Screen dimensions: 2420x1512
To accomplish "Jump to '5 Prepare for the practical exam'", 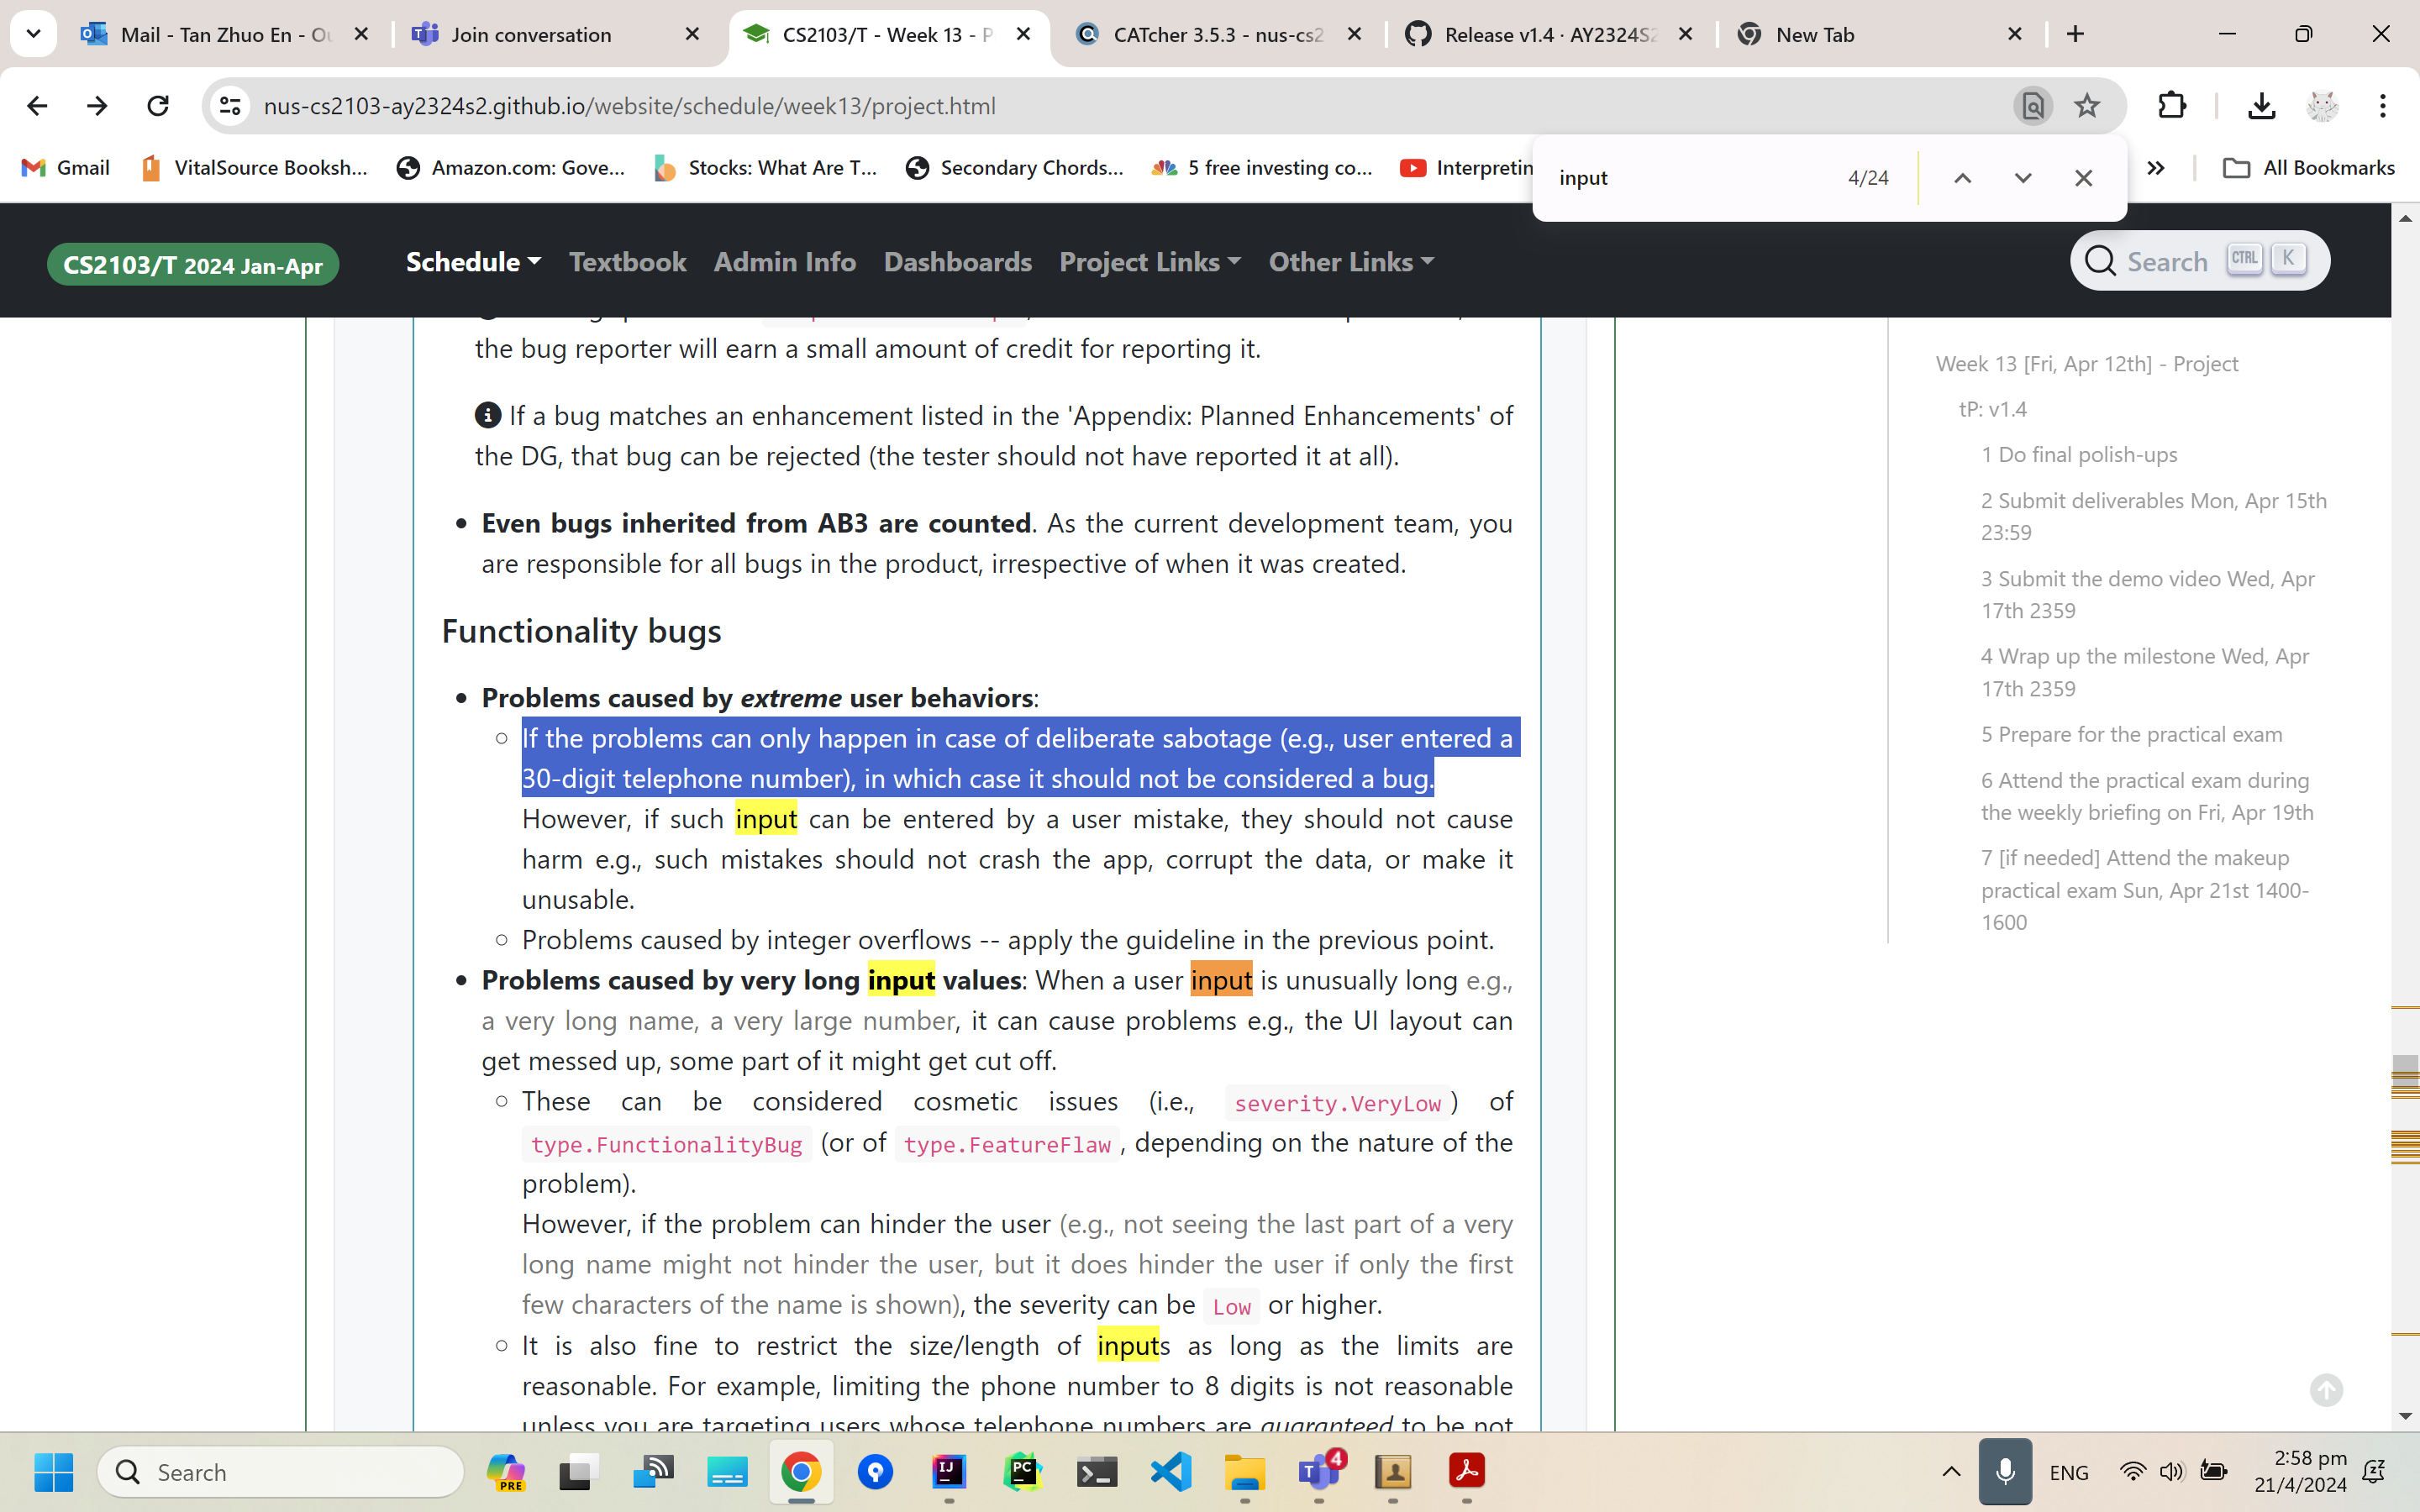I will (x=2131, y=734).
